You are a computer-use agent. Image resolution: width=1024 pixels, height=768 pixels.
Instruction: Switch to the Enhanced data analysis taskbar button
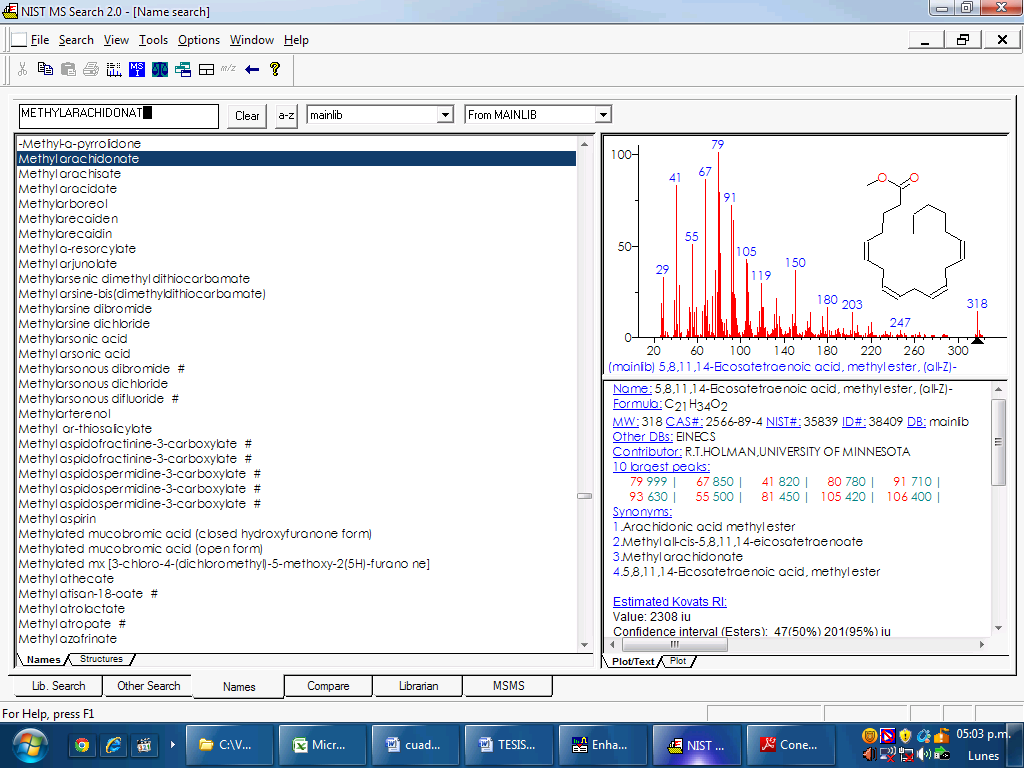point(601,744)
